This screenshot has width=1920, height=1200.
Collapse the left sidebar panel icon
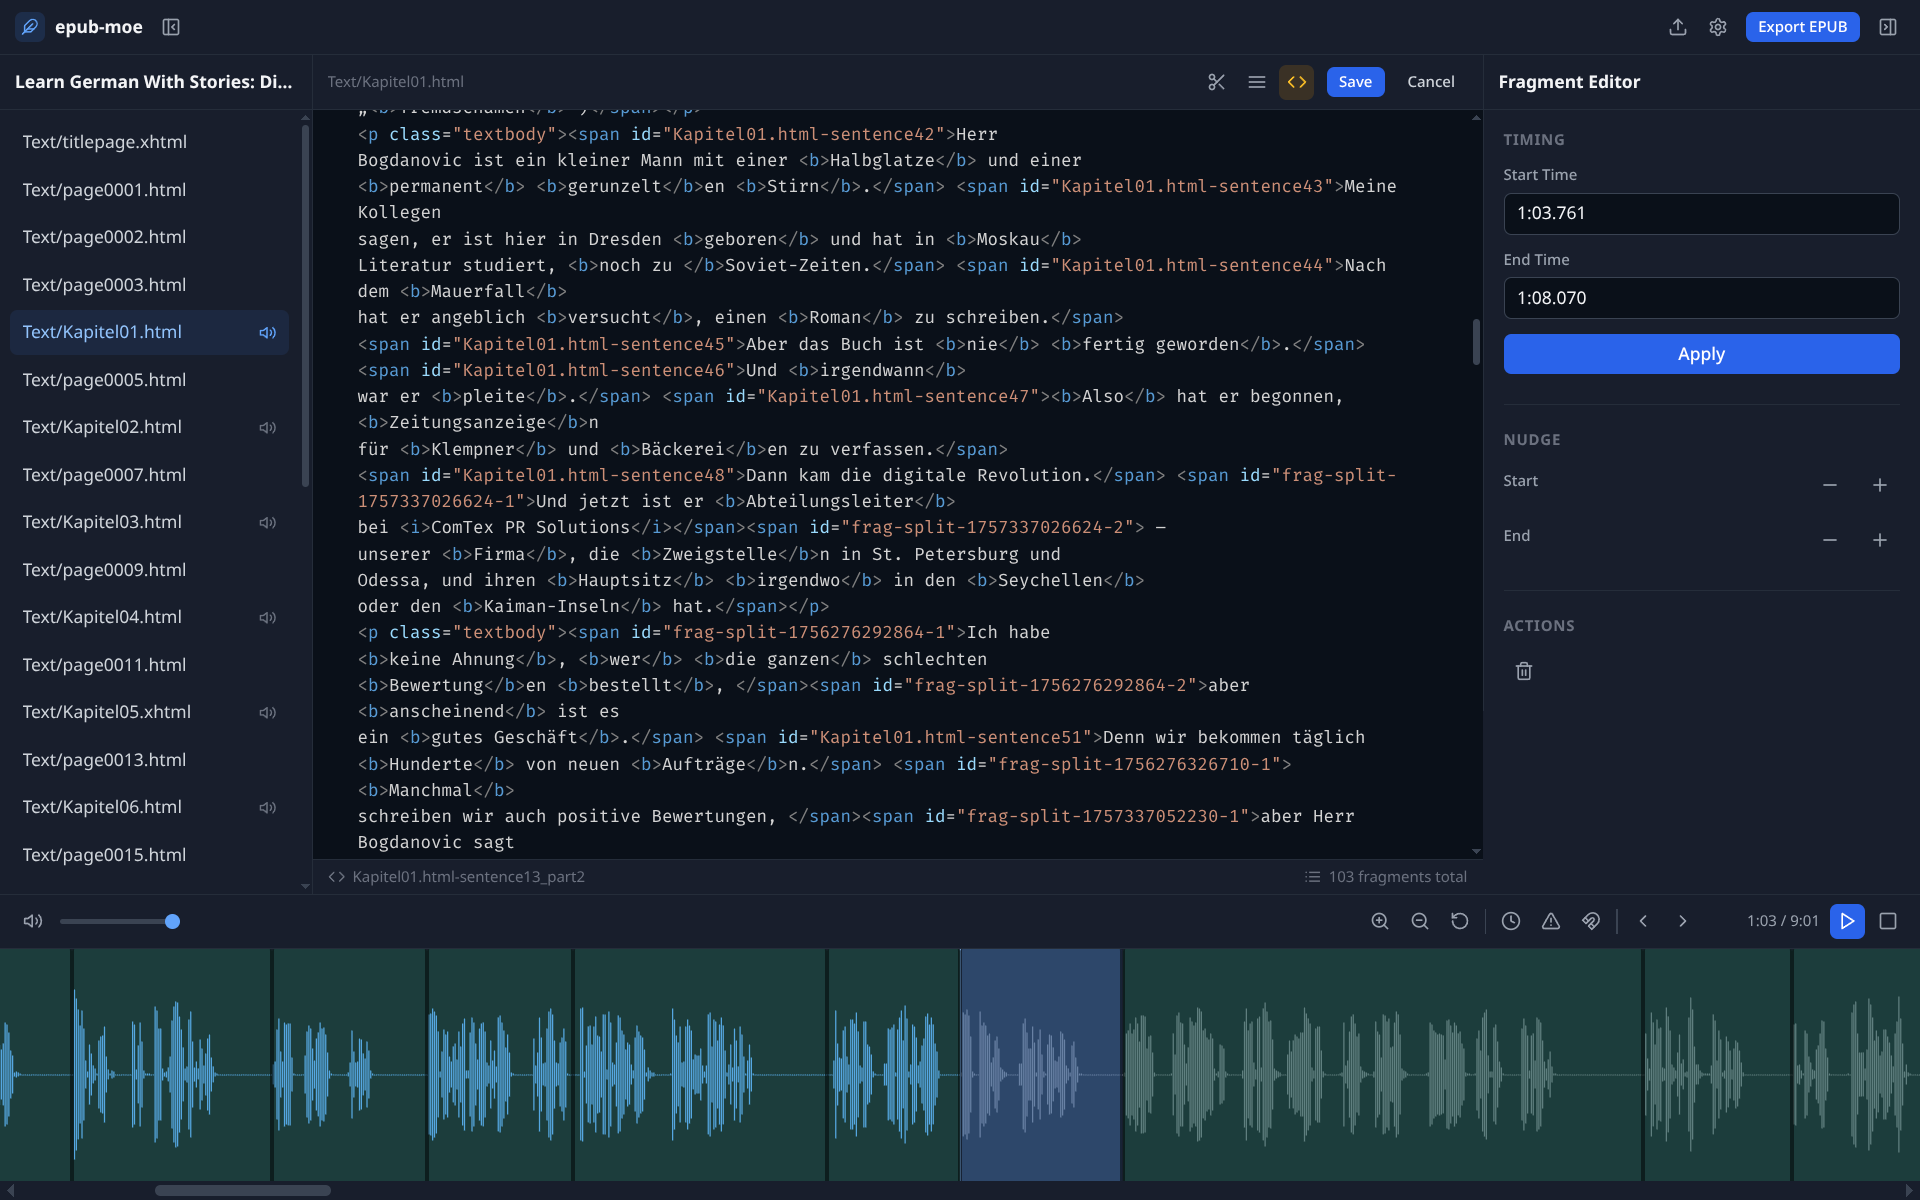(171, 27)
